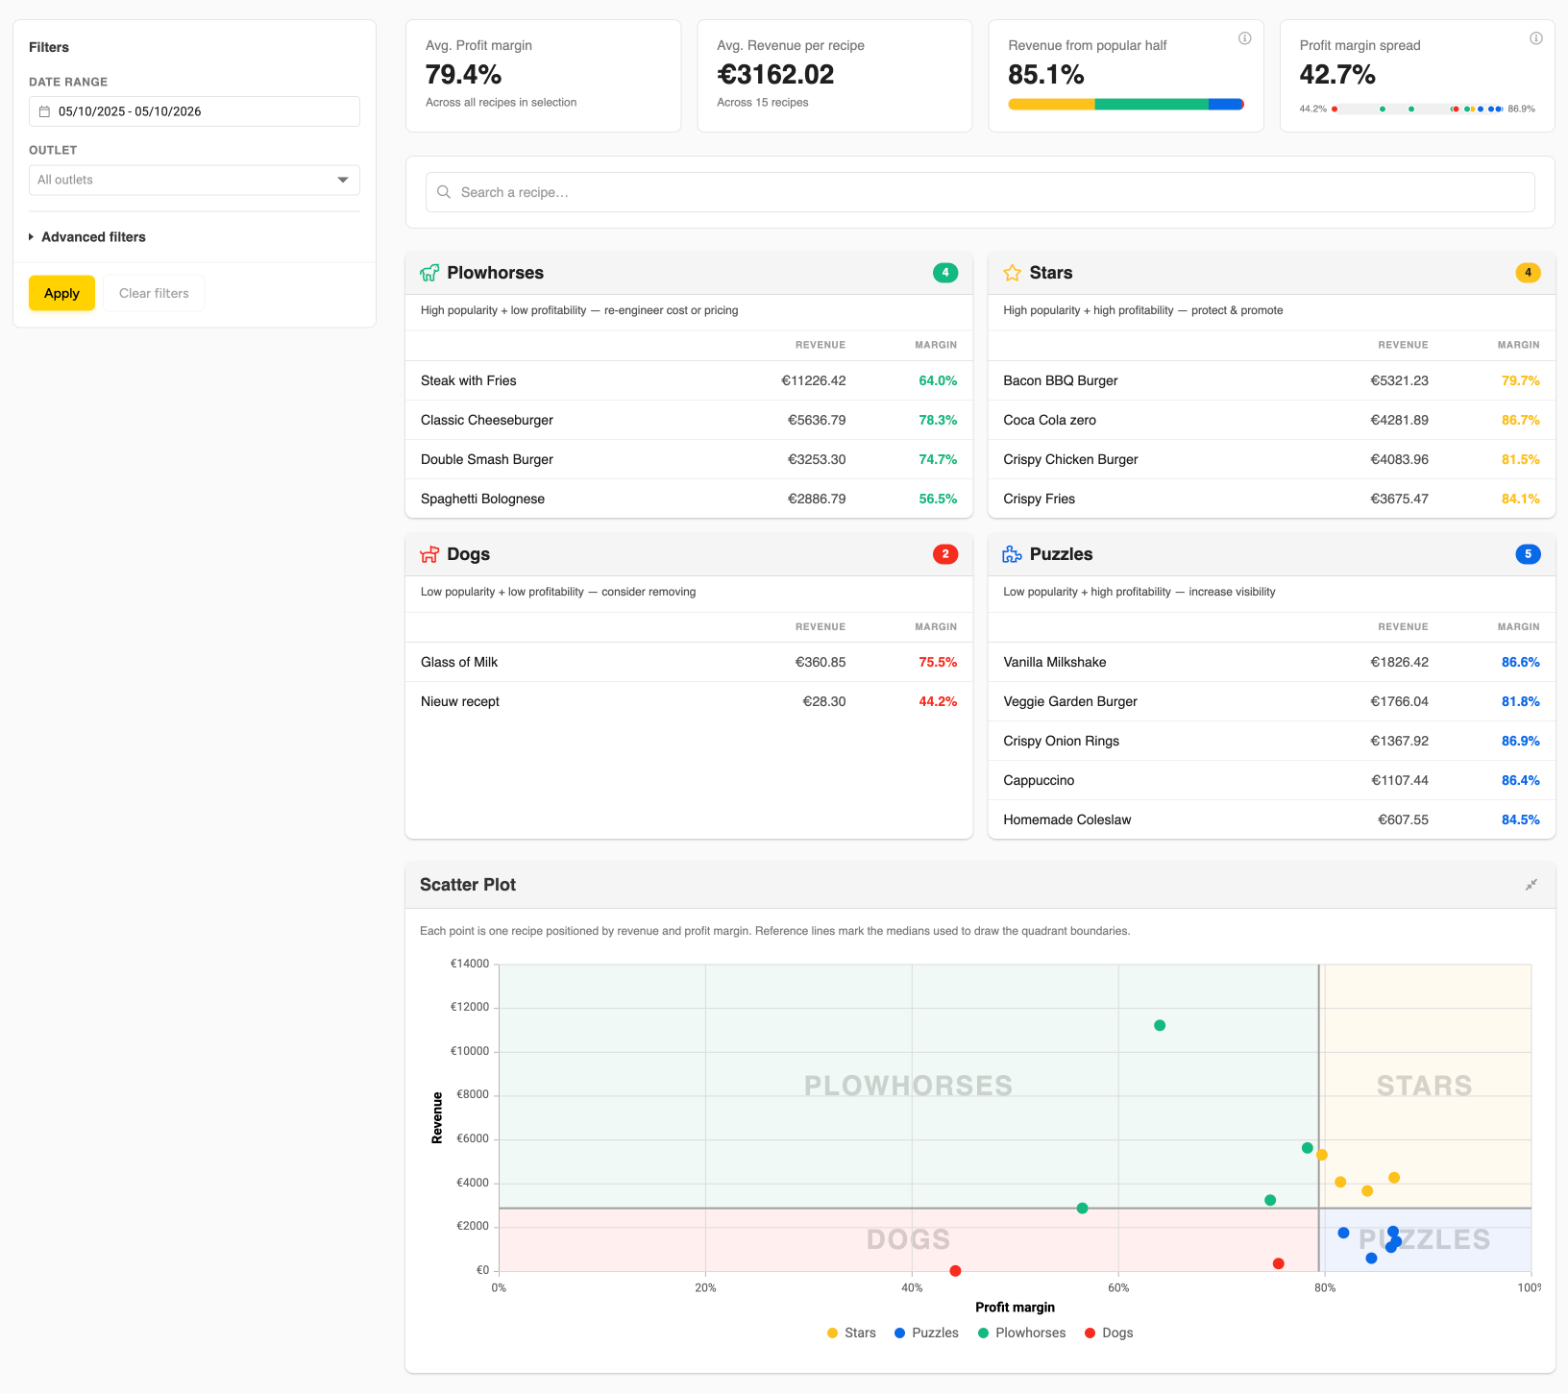Open info for Revenue from popular half
Viewport: 1568px width, 1394px height.
1245,38
